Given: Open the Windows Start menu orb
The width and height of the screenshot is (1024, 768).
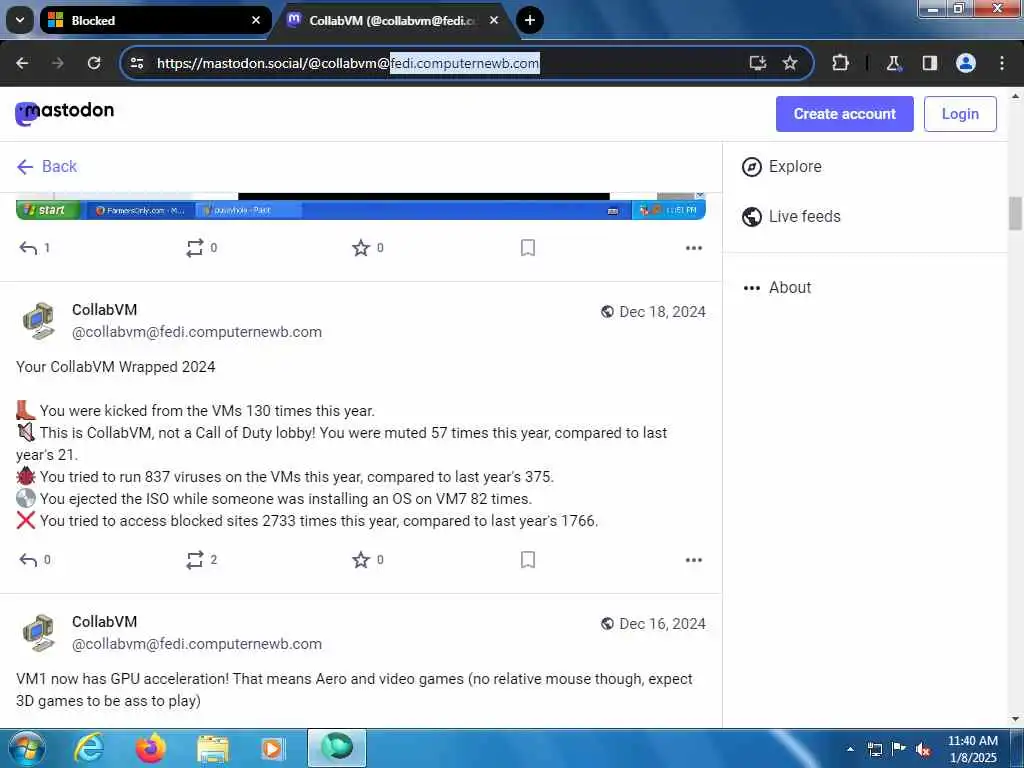Looking at the screenshot, I should (x=27, y=748).
